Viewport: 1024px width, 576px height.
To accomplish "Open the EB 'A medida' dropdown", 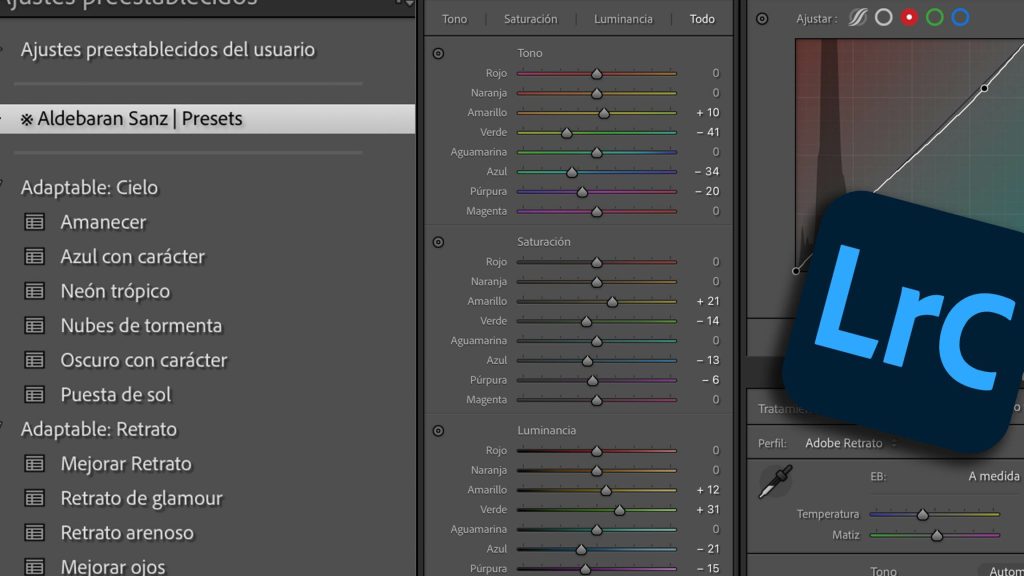I will (x=994, y=476).
